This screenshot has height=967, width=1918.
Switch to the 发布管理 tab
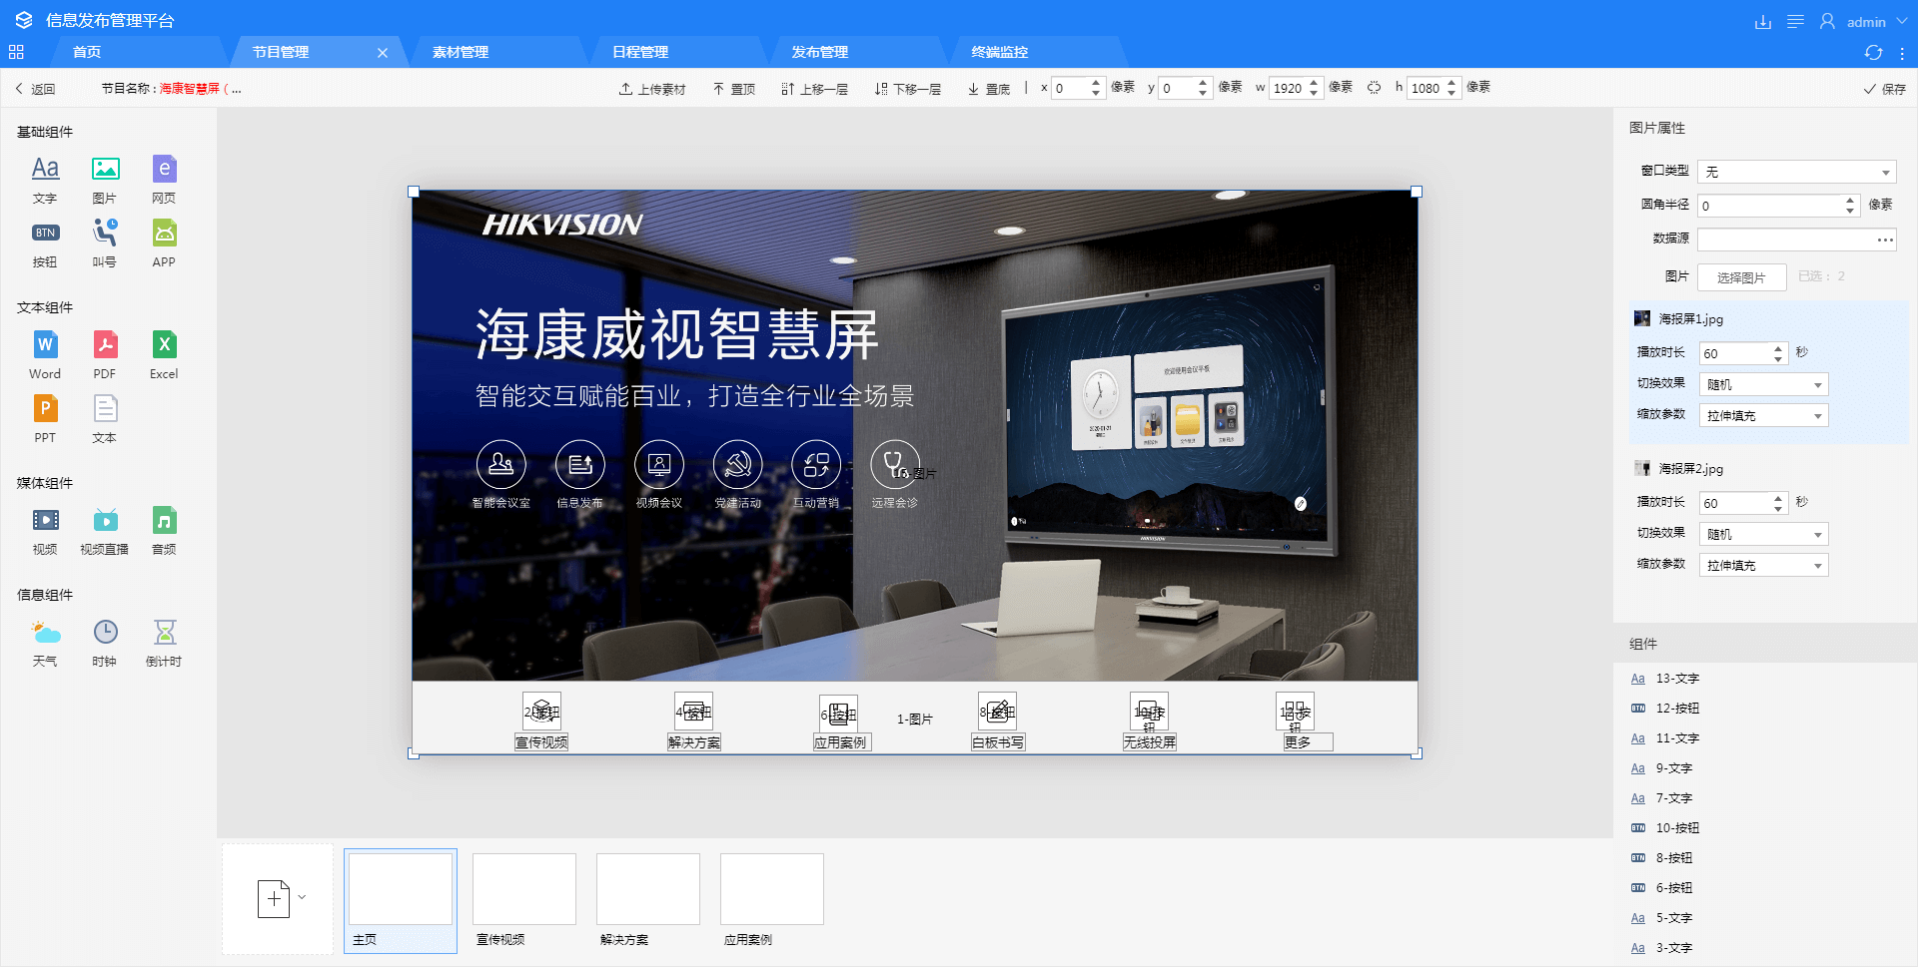[820, 52]
